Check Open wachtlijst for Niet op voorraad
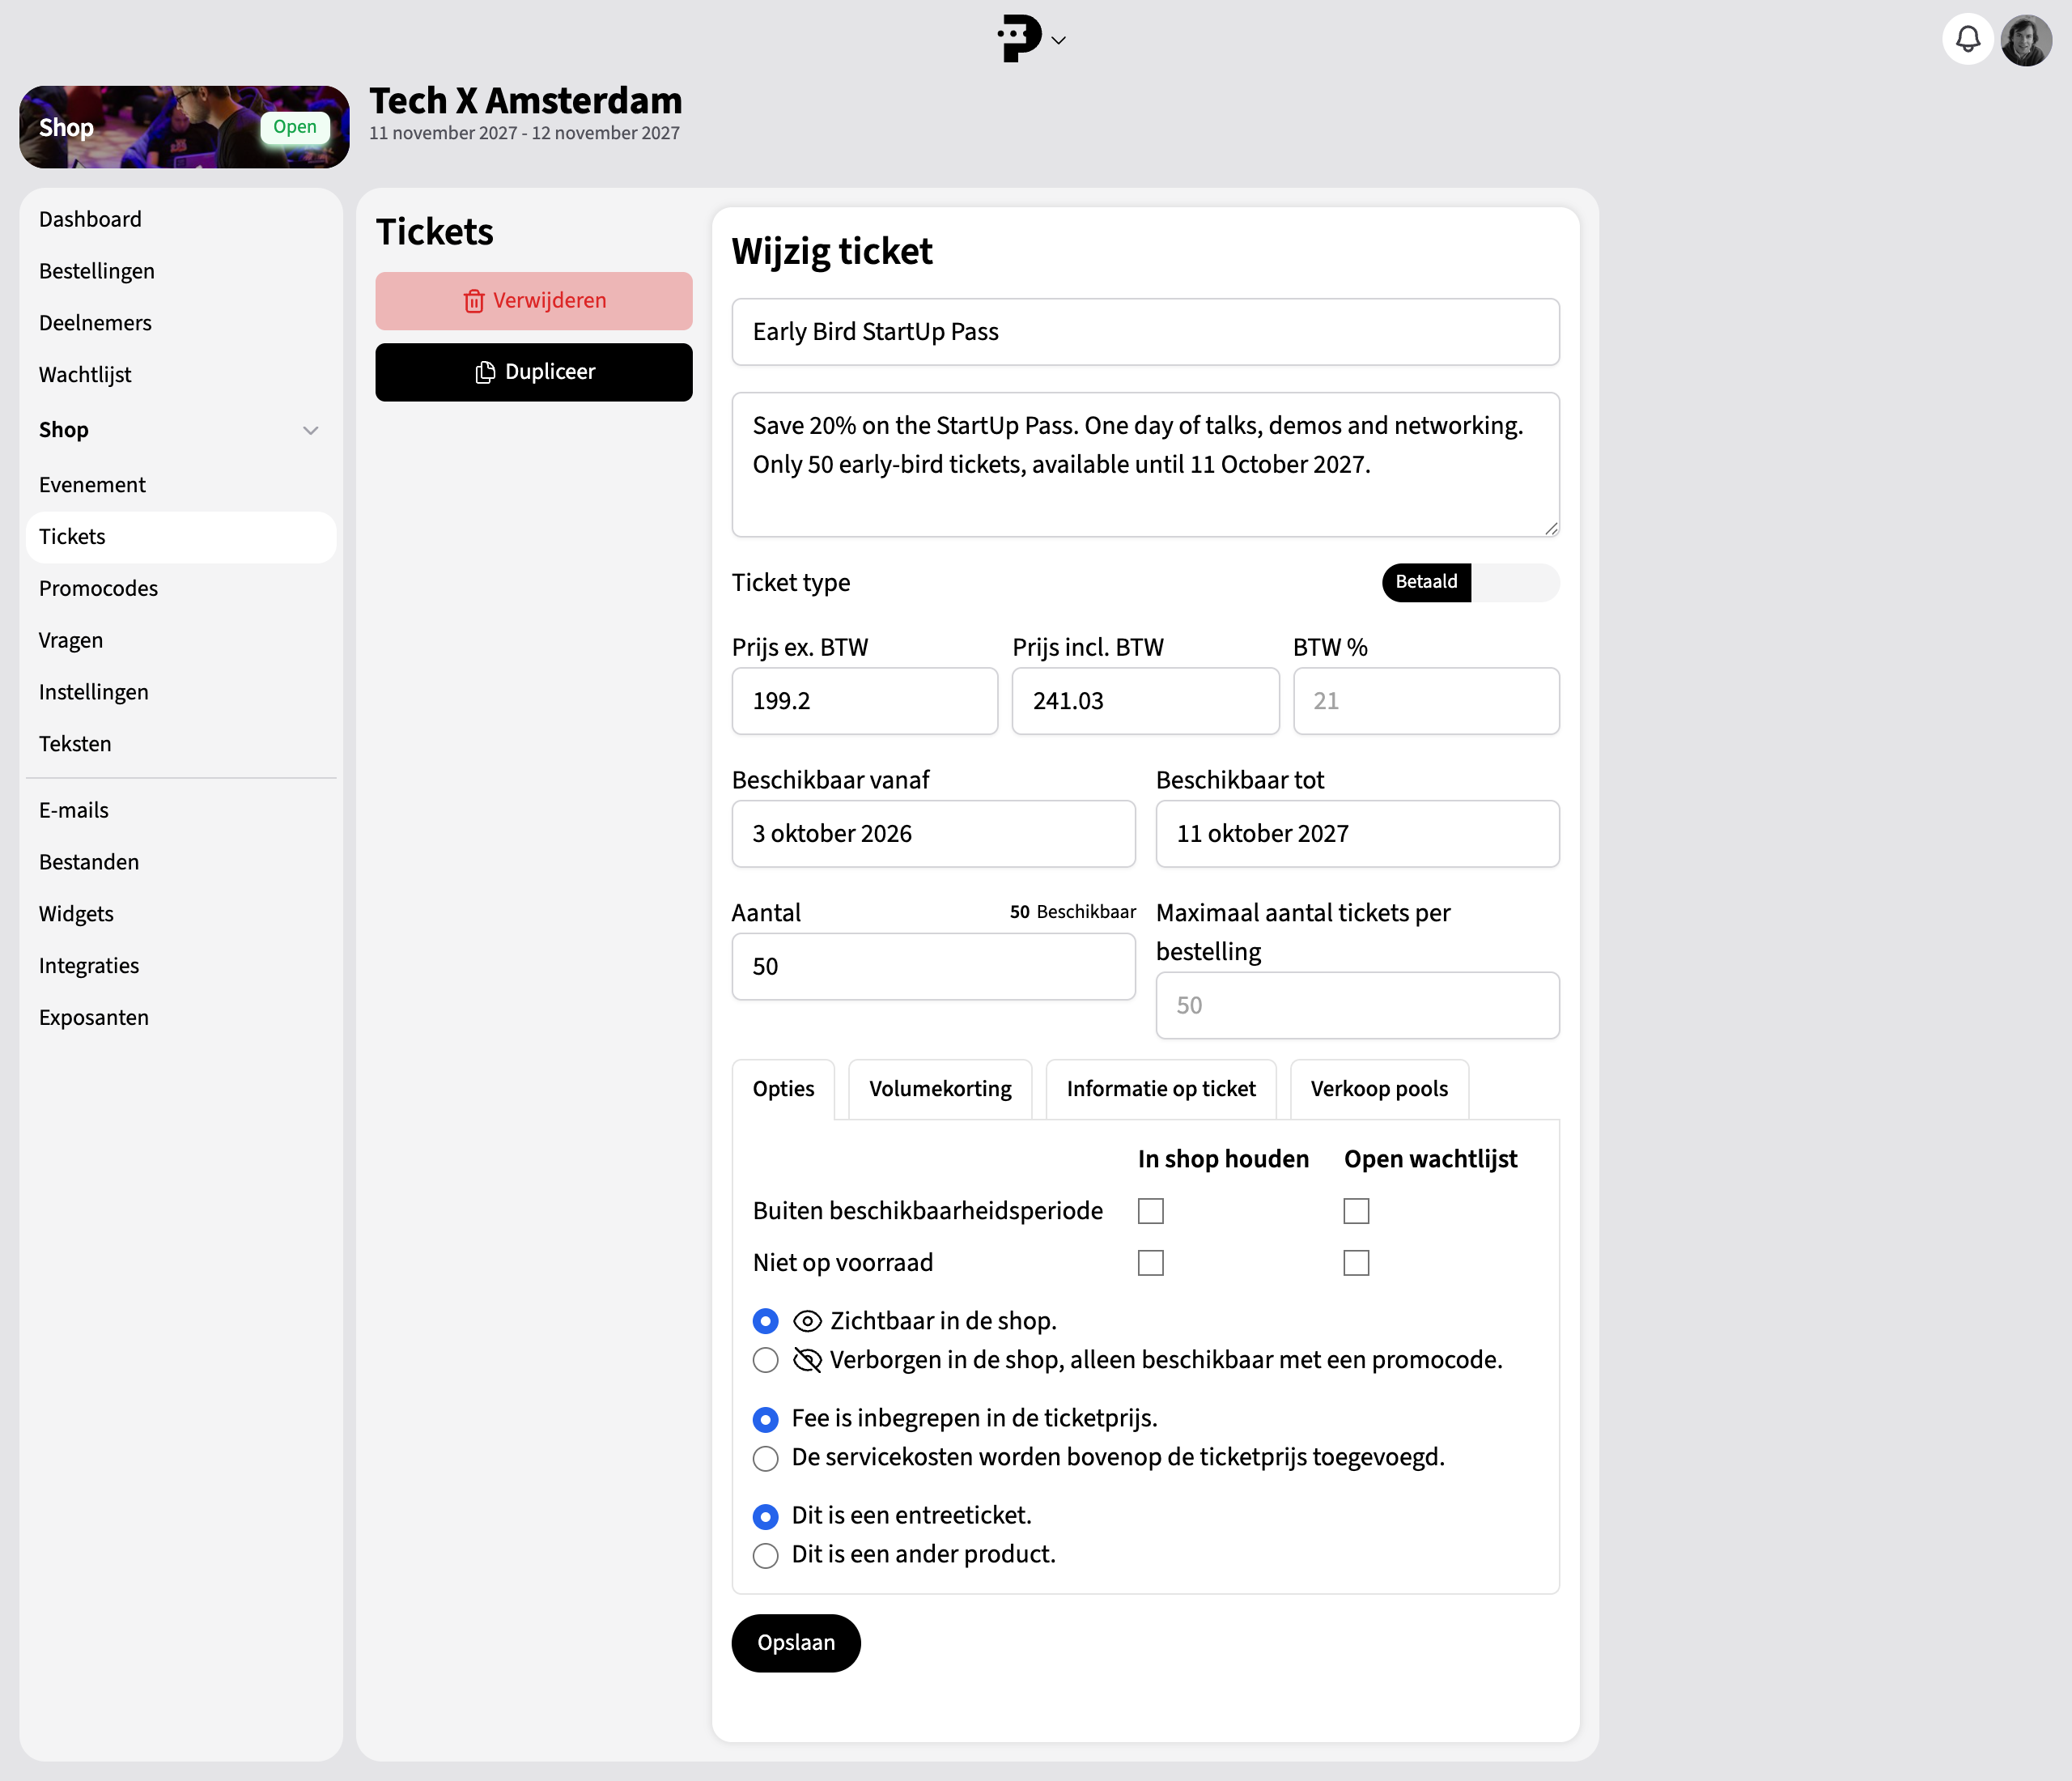 click(1355, 1263)
